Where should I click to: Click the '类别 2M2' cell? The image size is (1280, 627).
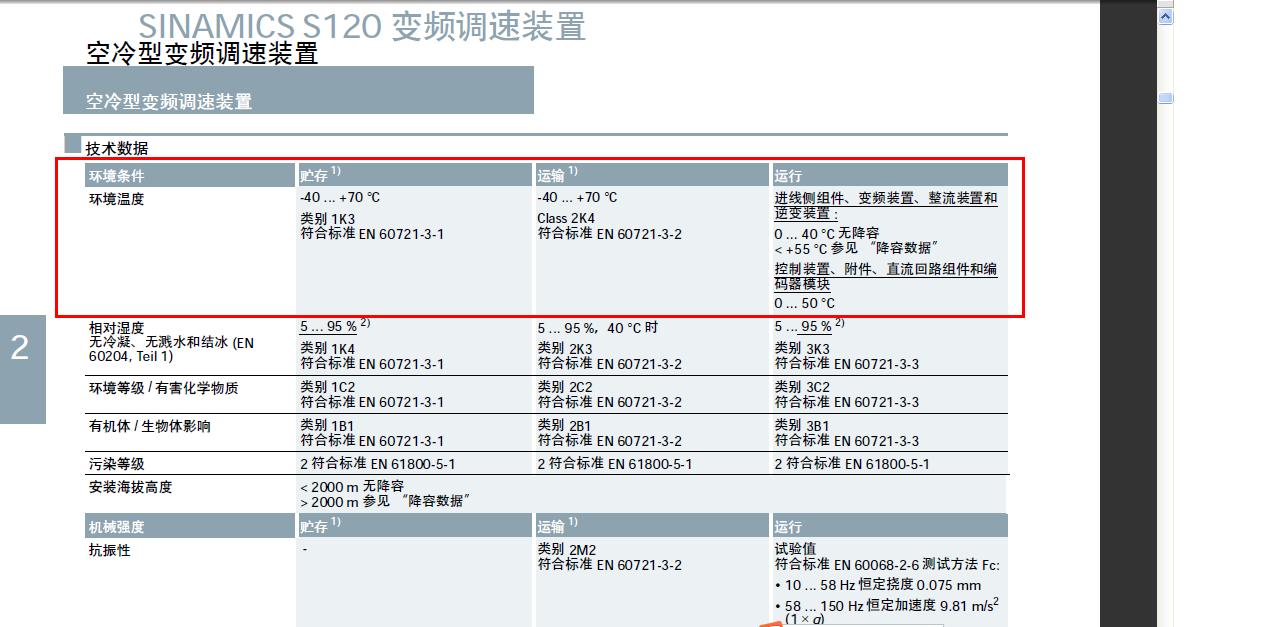[566, 549]
